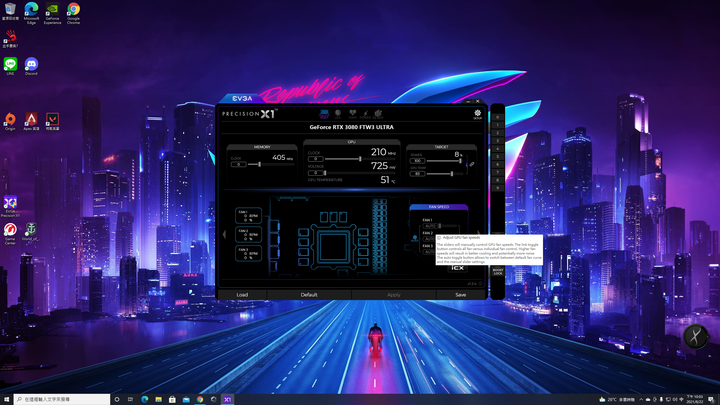Select profile slot 1
This screenshot has width=720, height=405.
497,125
